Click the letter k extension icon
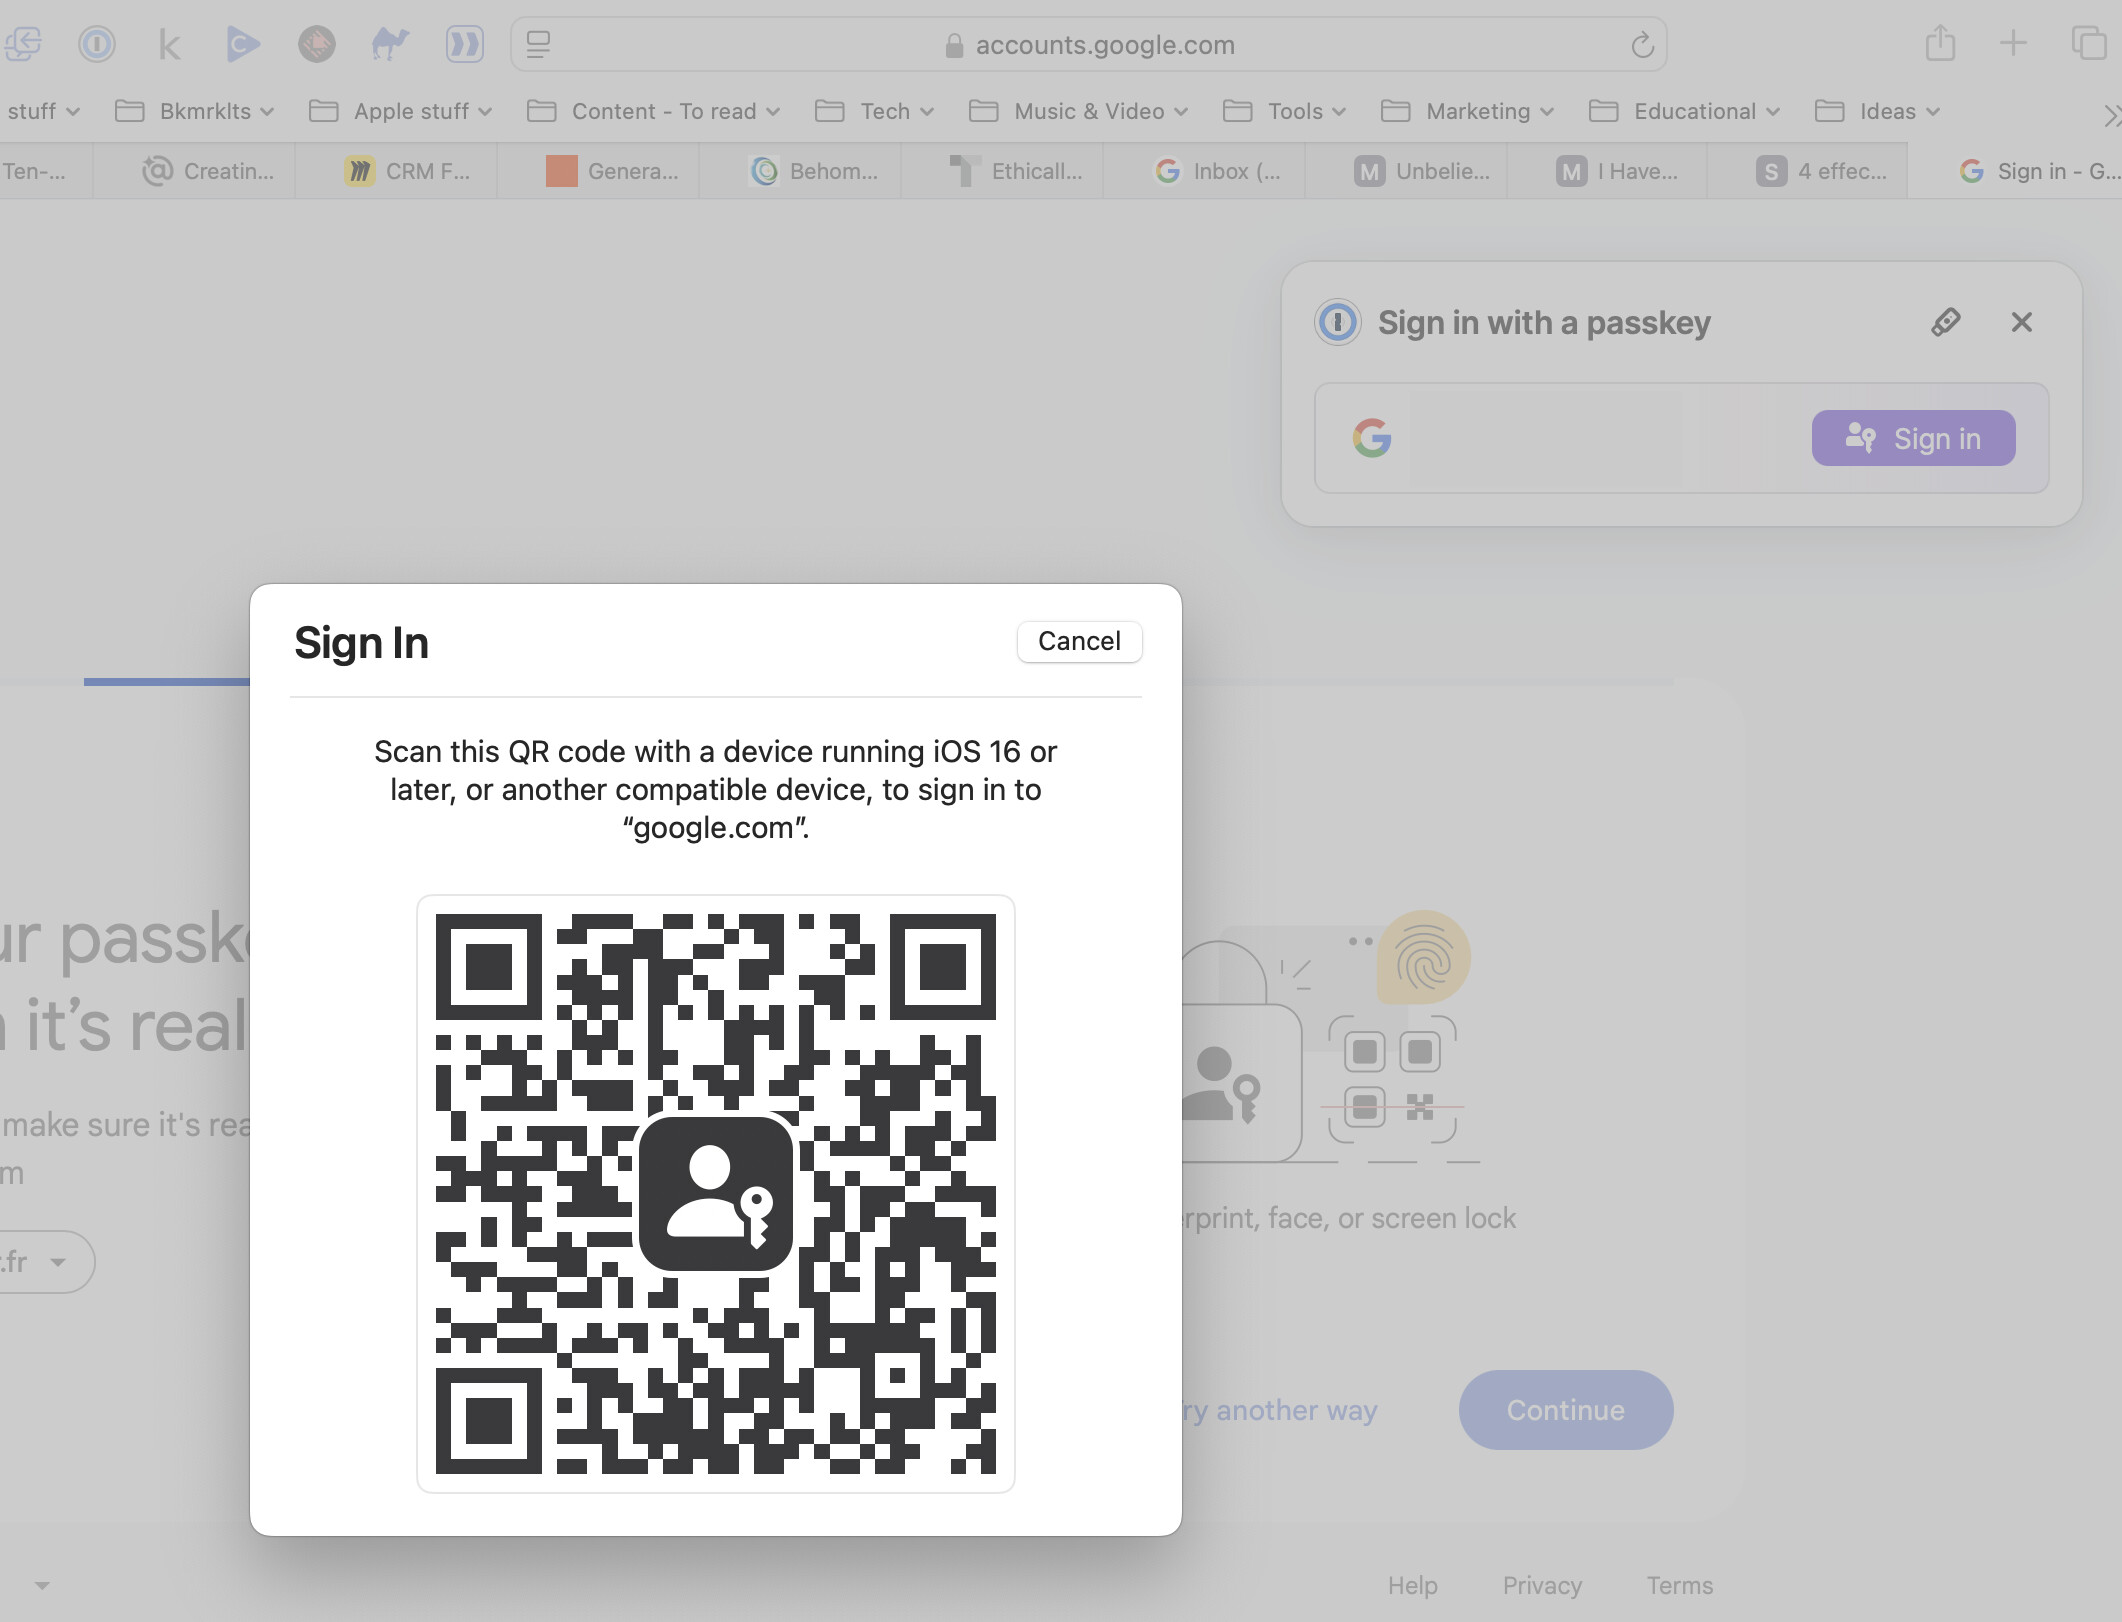The image size is (2122, 1622). tap(170, 45)
